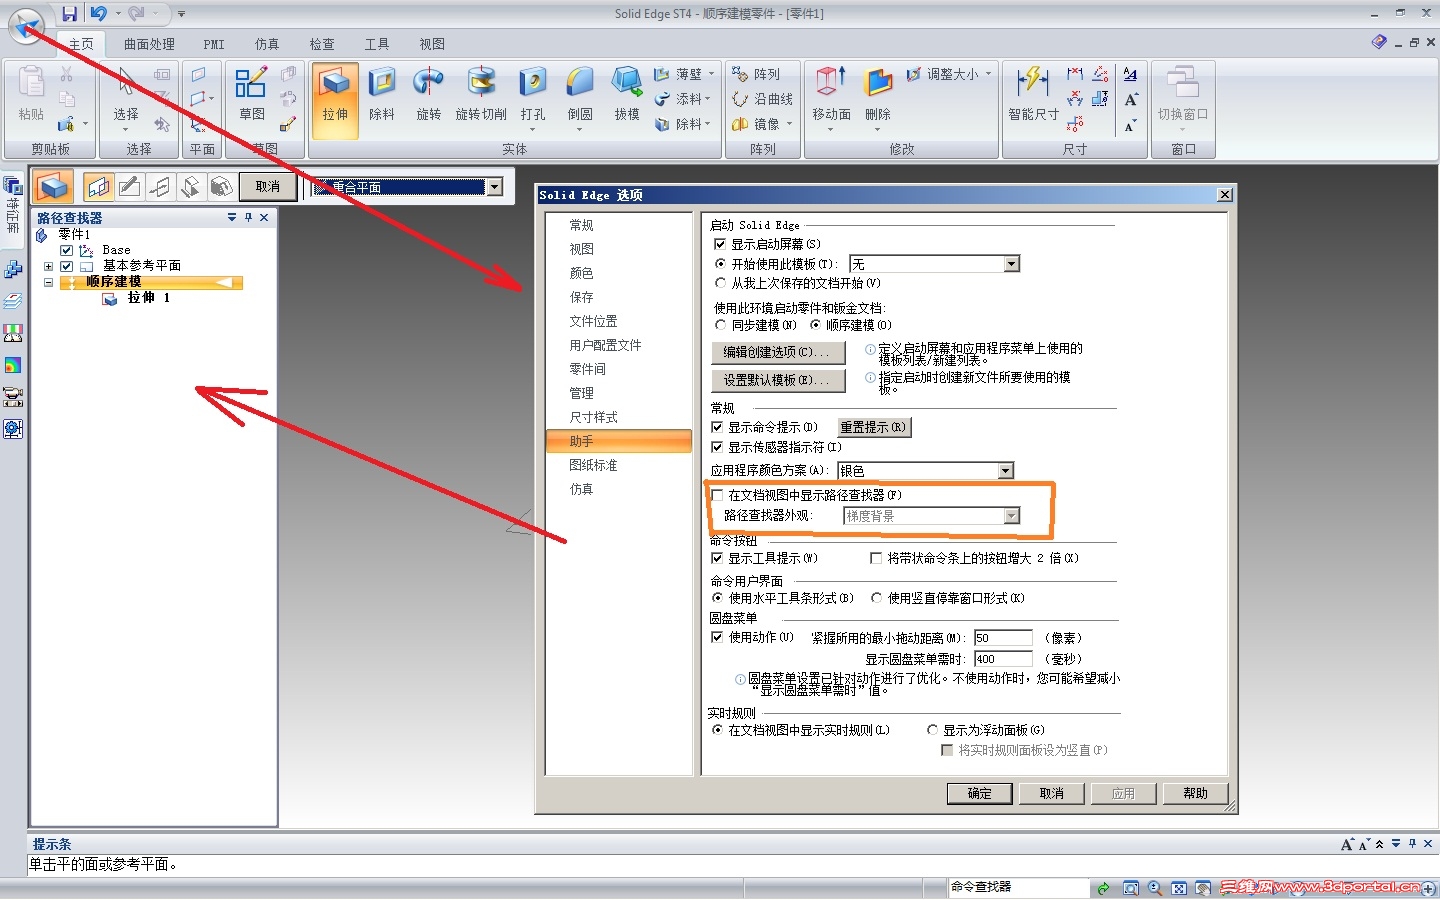Click the 薄壁 thin wall tool
1440x900 pixels.
tap(678, 74)
